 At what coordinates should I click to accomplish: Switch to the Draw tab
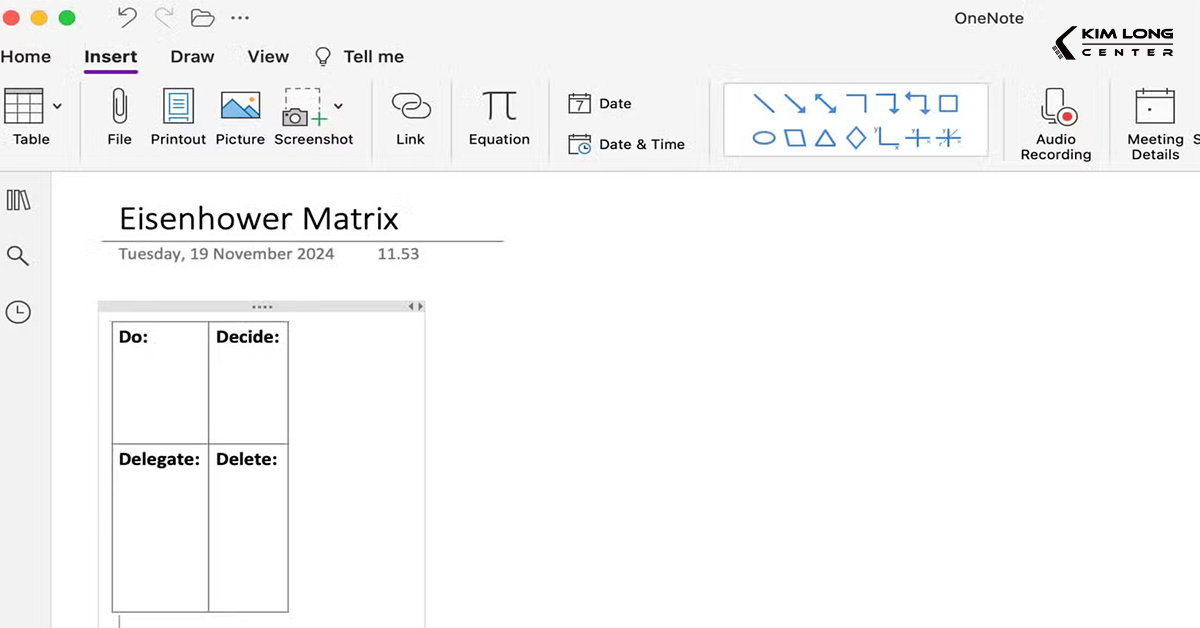click(x=192, y=57)
